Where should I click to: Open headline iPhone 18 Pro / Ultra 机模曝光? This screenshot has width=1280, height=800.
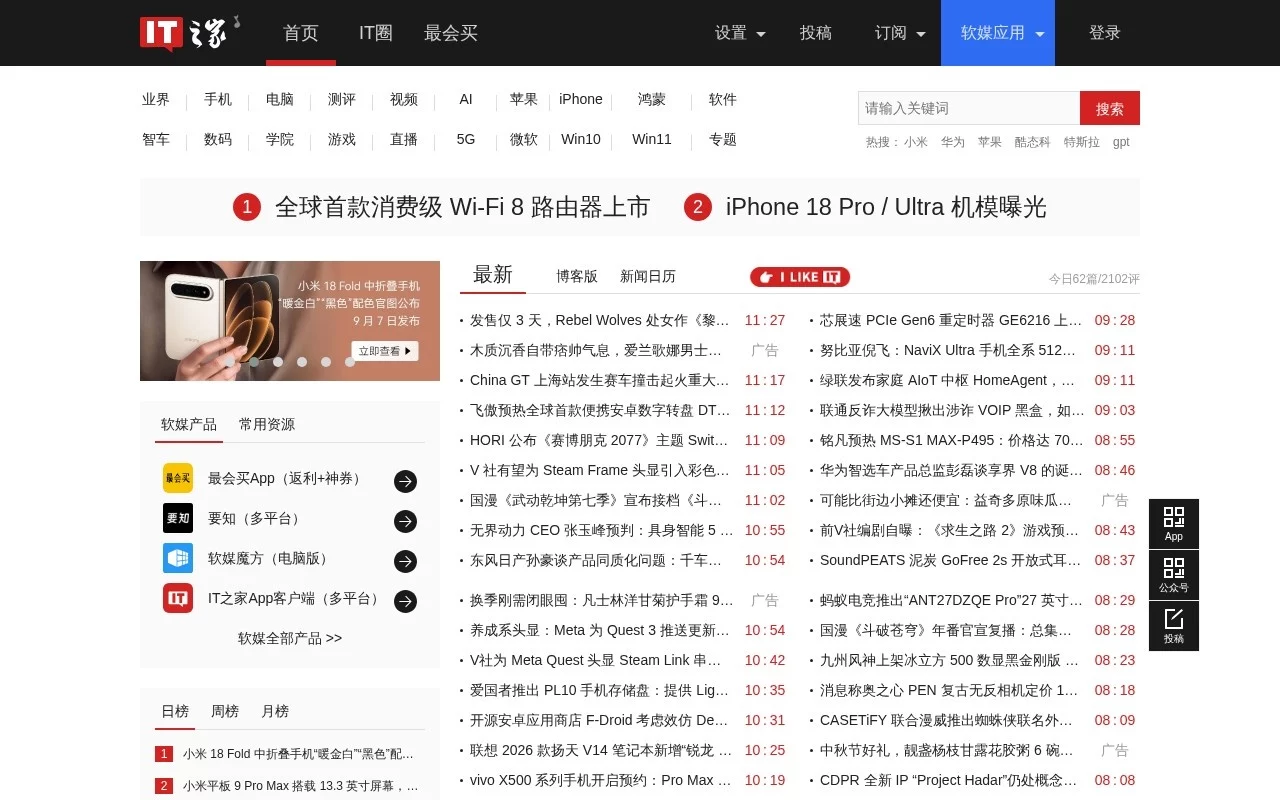(886, 207)
